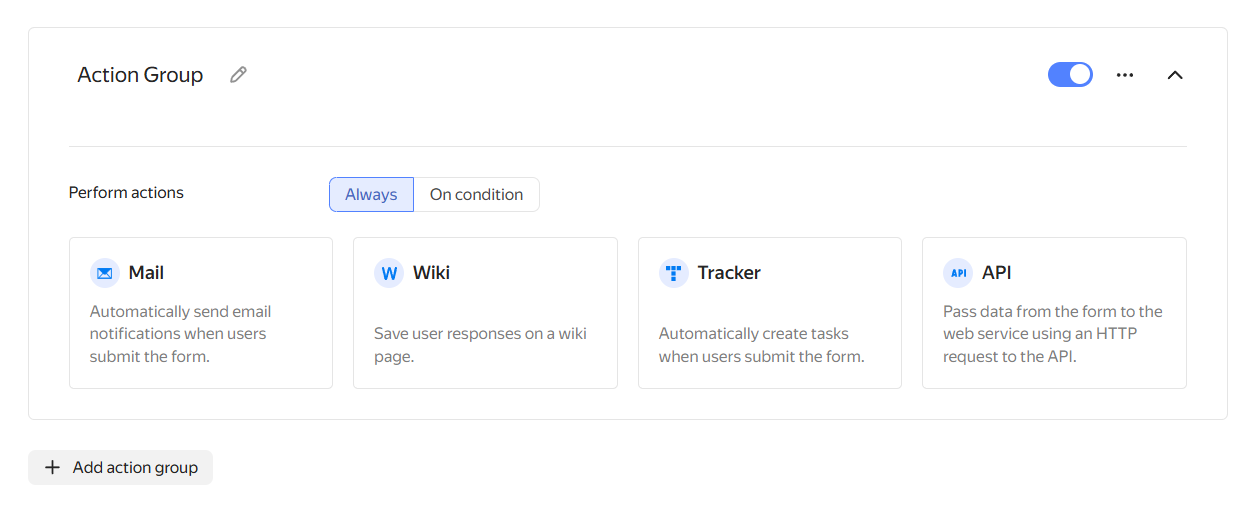
Task: Disable the Action Group toggle switch
Action: pos(1070,75)
